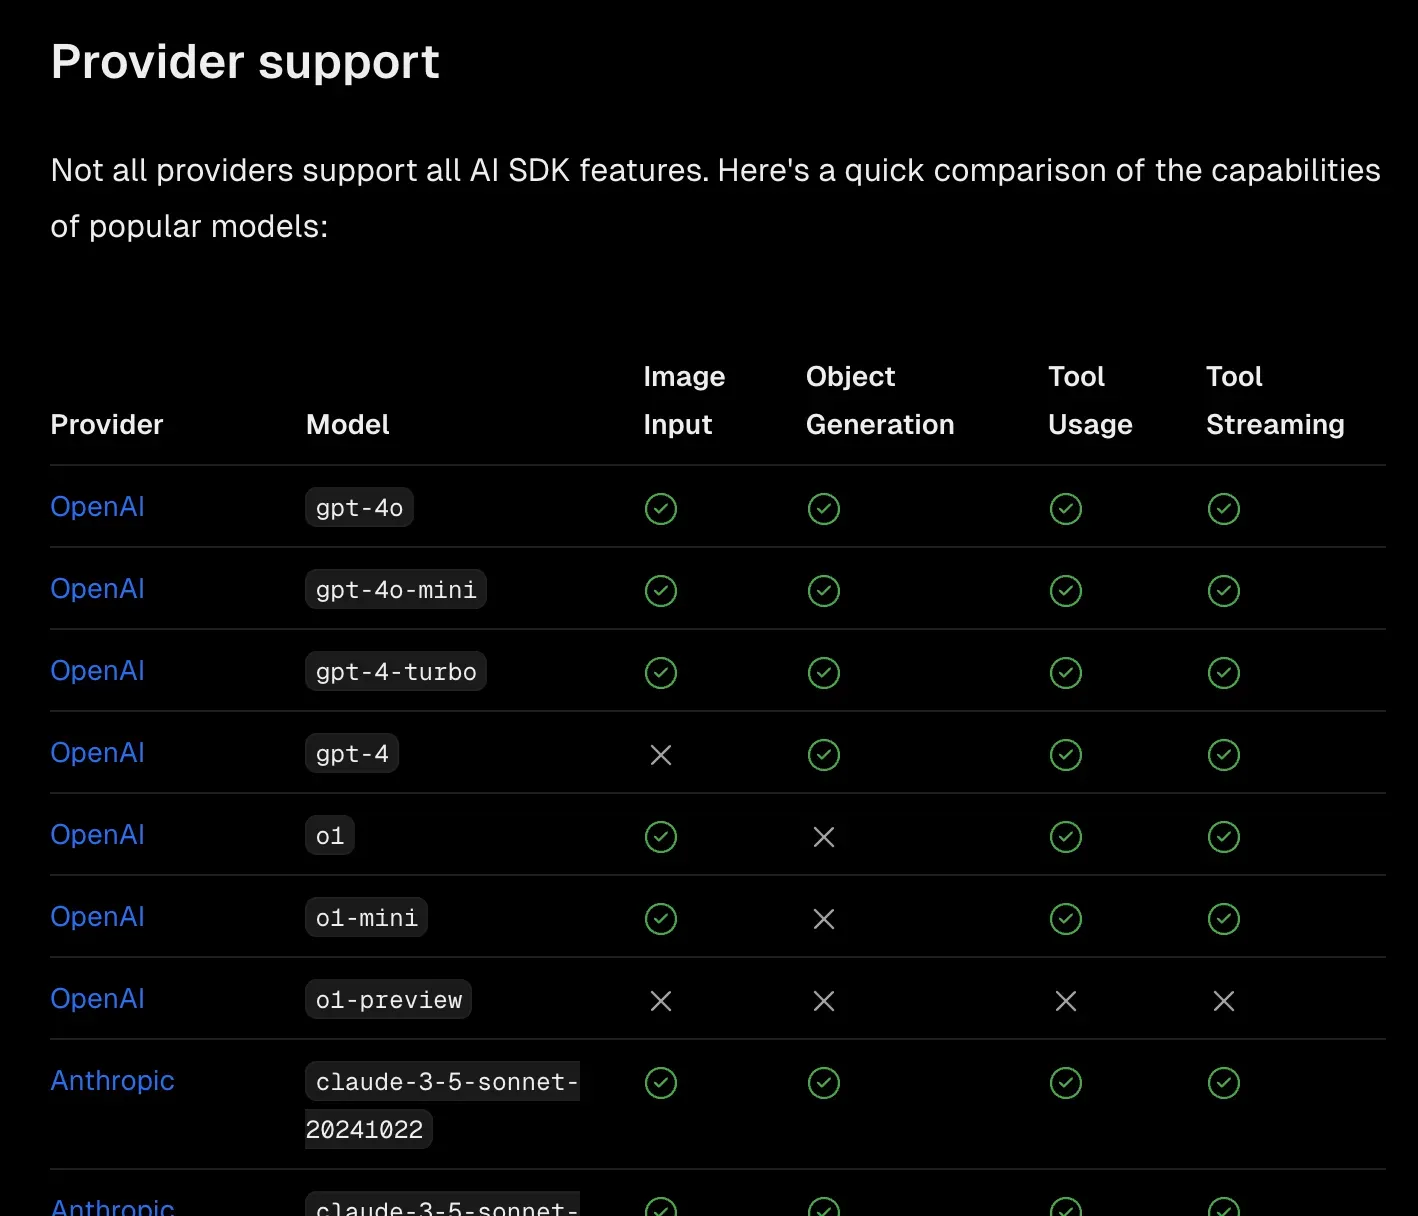This screenshot has height=1216, width=1418.
Task: Click the claude-3-5-sonnet-20241022 Tool Usage checkmark
Action: (x=1066, y=1083)
